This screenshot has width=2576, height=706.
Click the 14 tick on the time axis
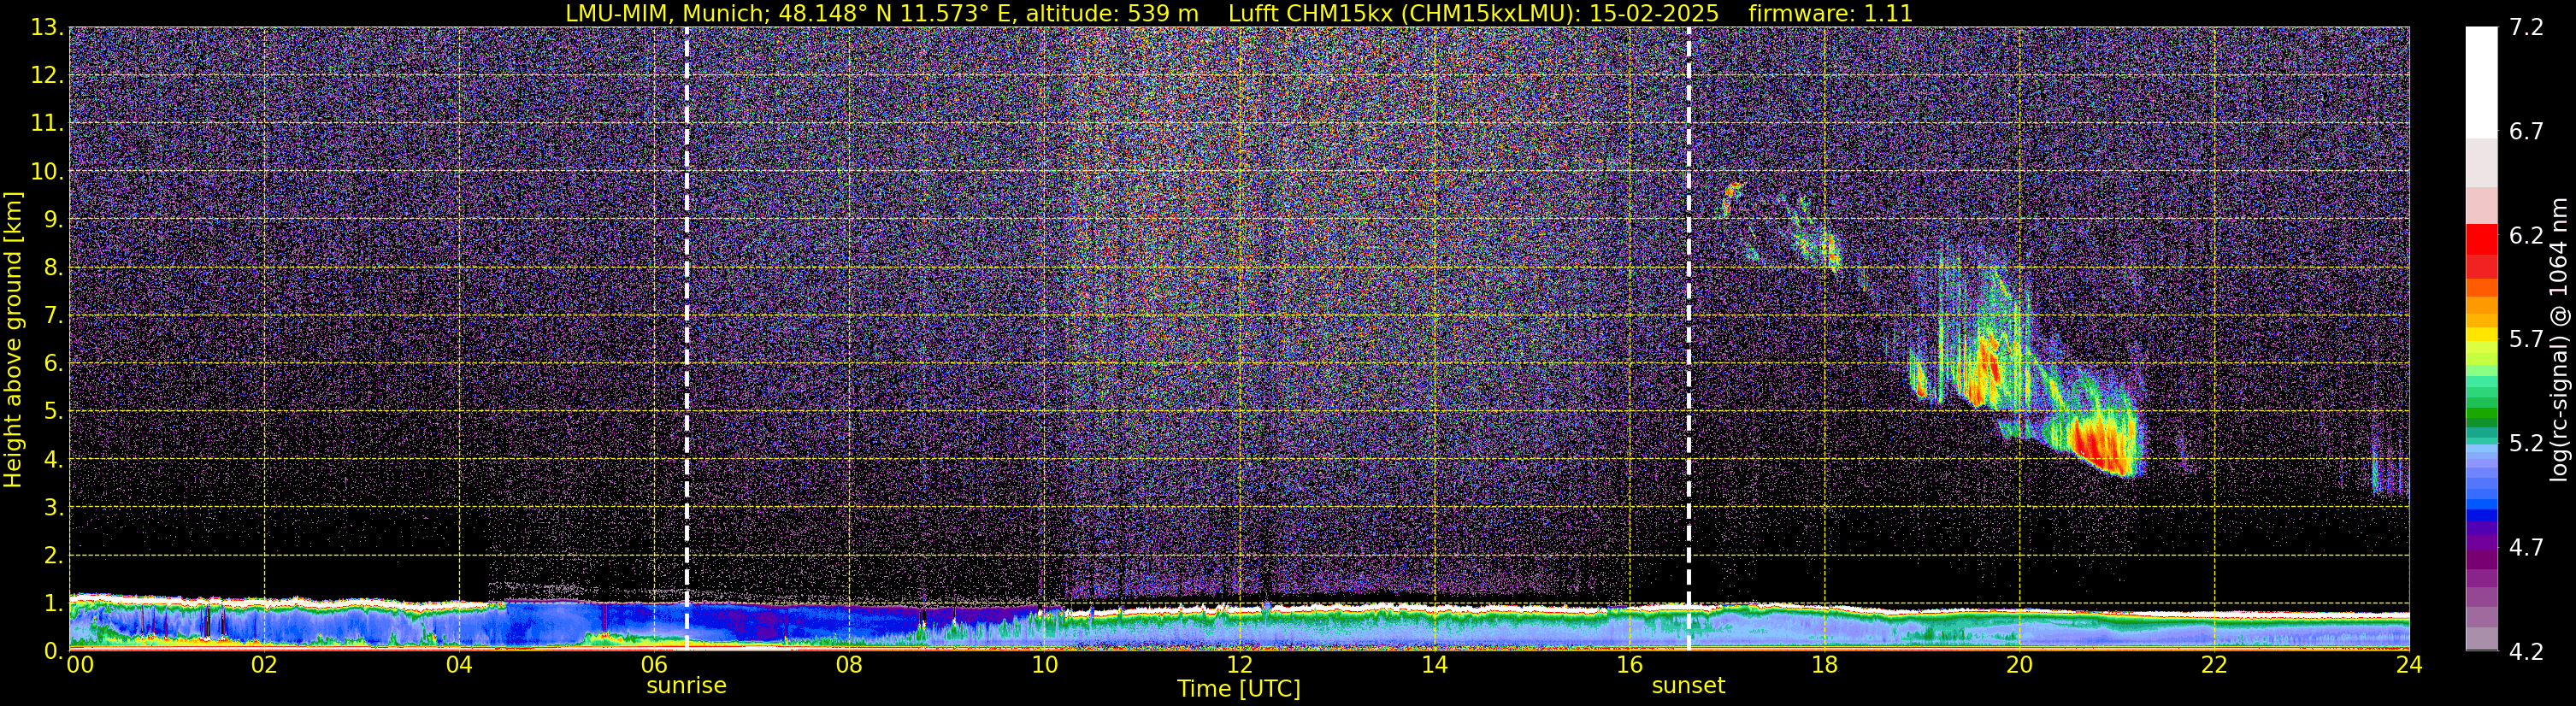(1434, 665)
